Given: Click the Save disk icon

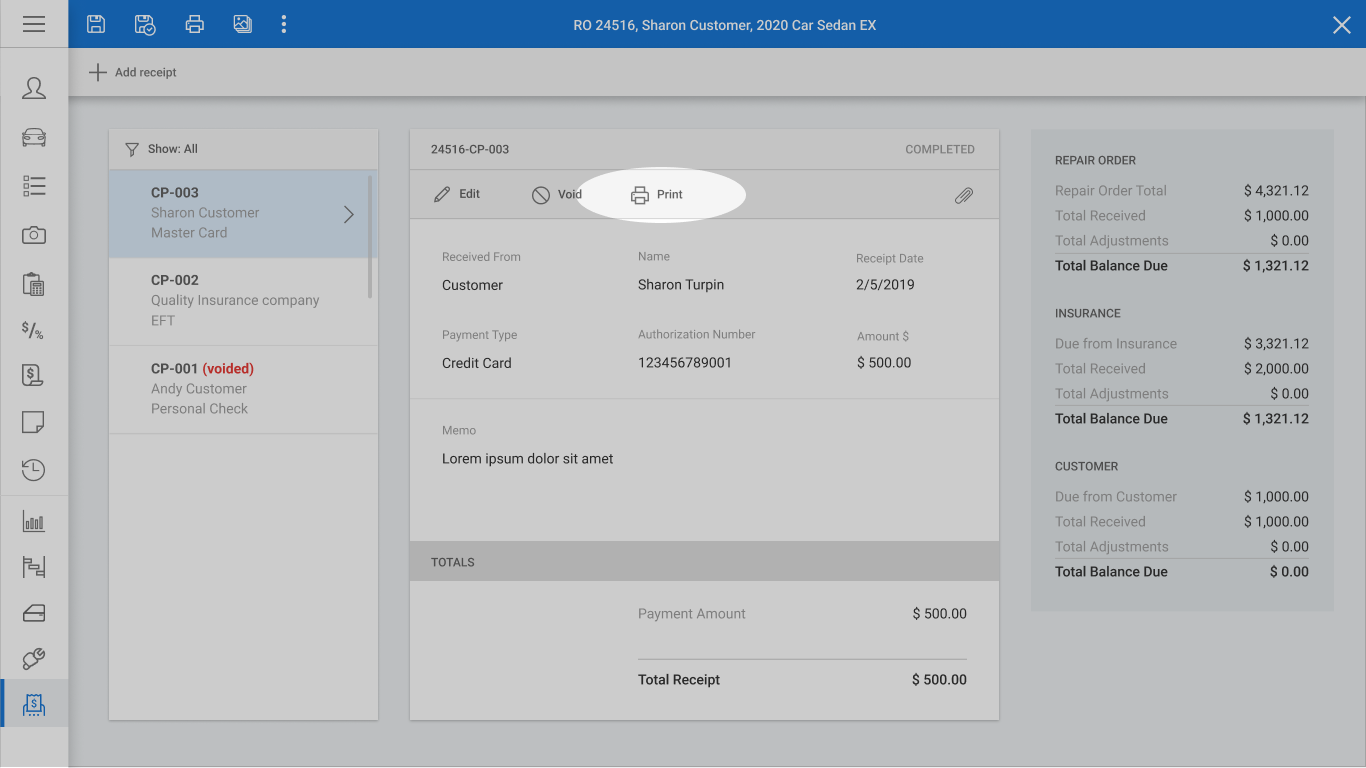Looking at the screenshot, I should 96,24.
